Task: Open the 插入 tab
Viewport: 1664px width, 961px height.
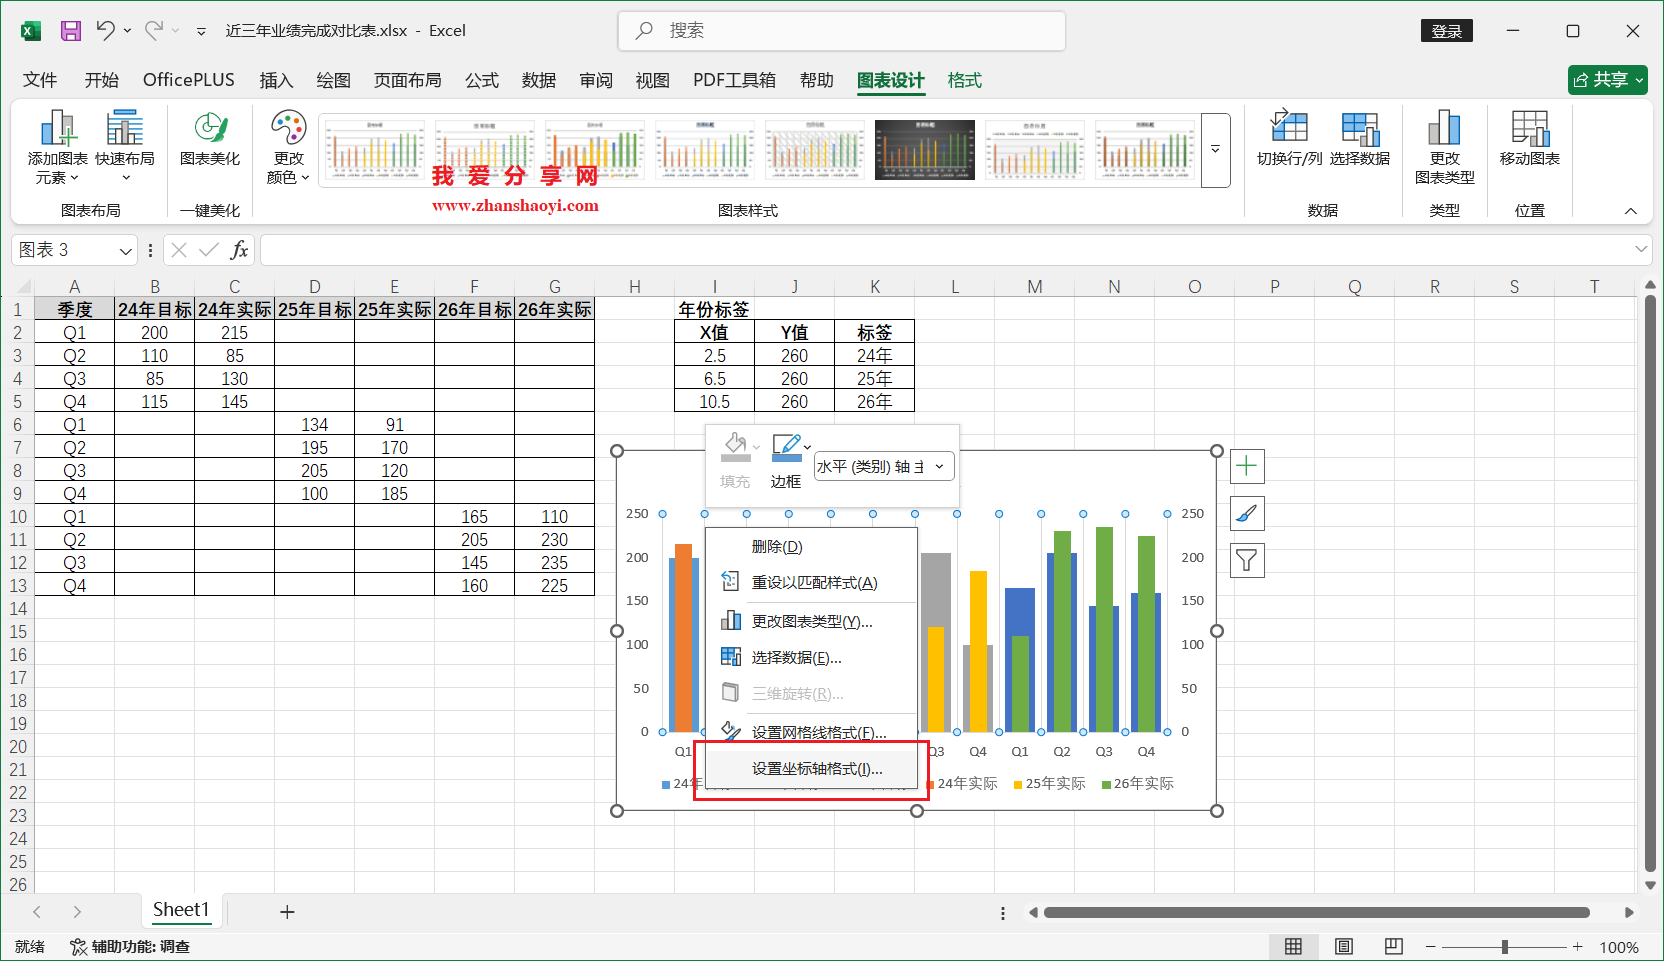Action: [276, 80]
